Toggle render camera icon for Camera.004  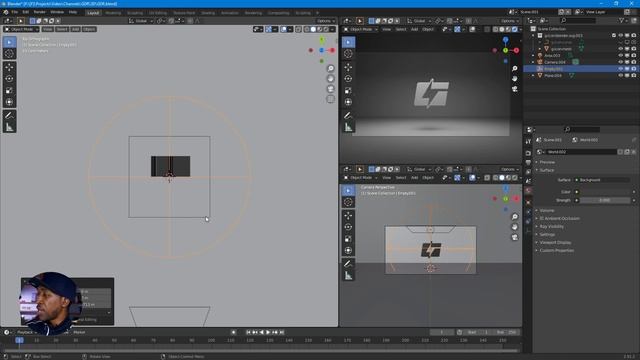633,62
